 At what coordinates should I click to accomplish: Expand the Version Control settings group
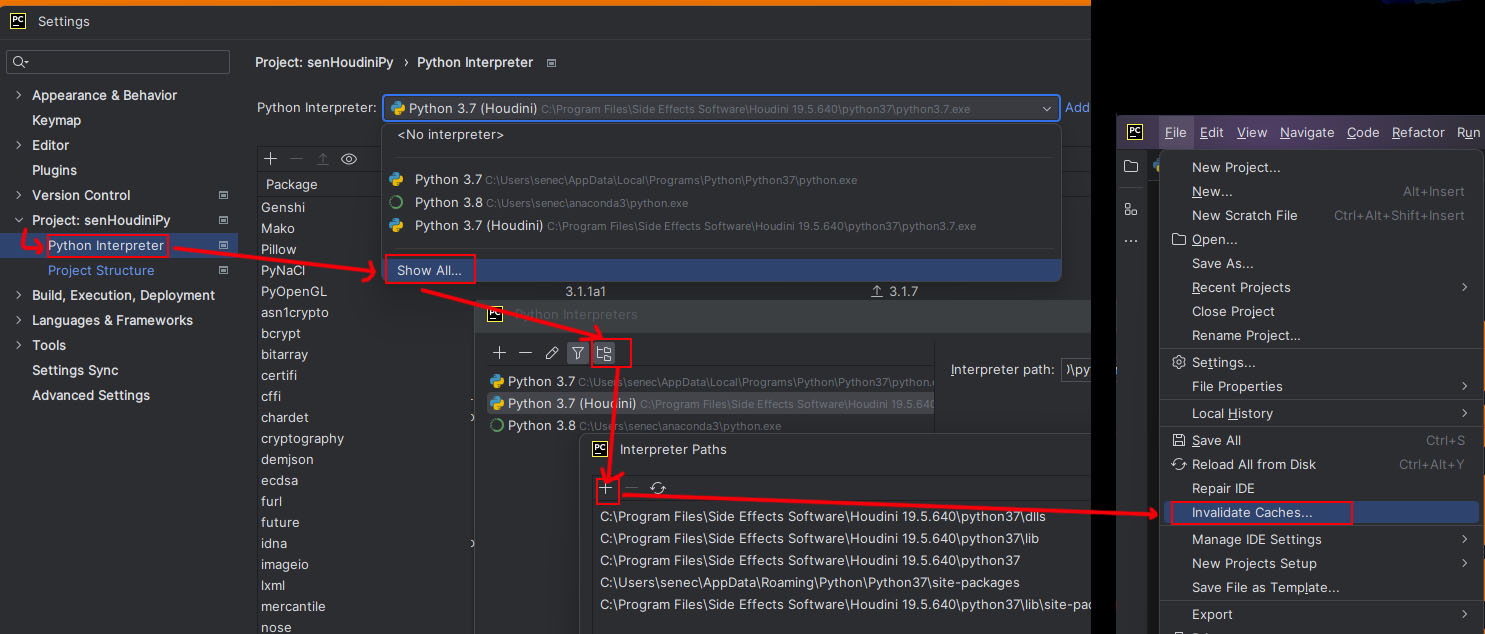click(19, 195)
